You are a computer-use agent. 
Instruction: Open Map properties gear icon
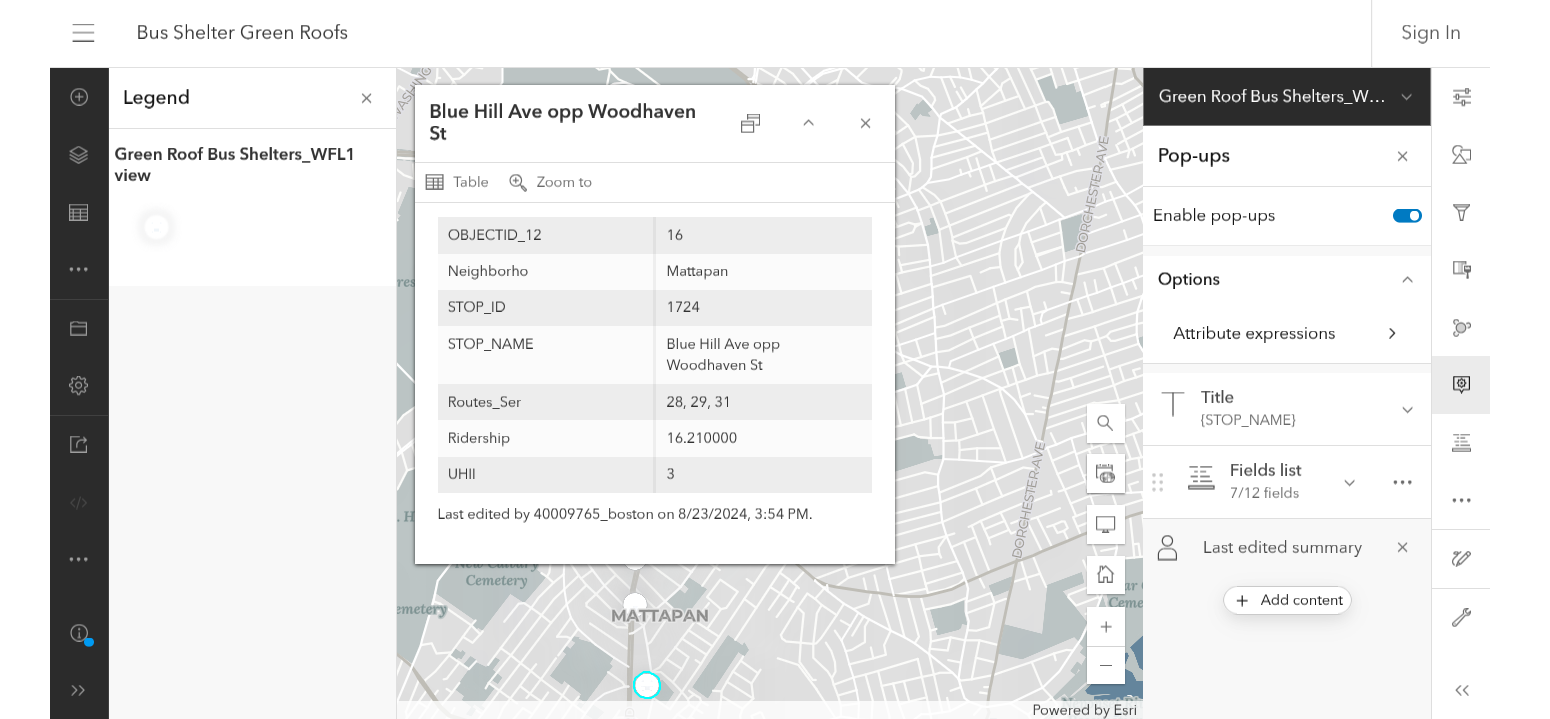click(x=79, y=385)
